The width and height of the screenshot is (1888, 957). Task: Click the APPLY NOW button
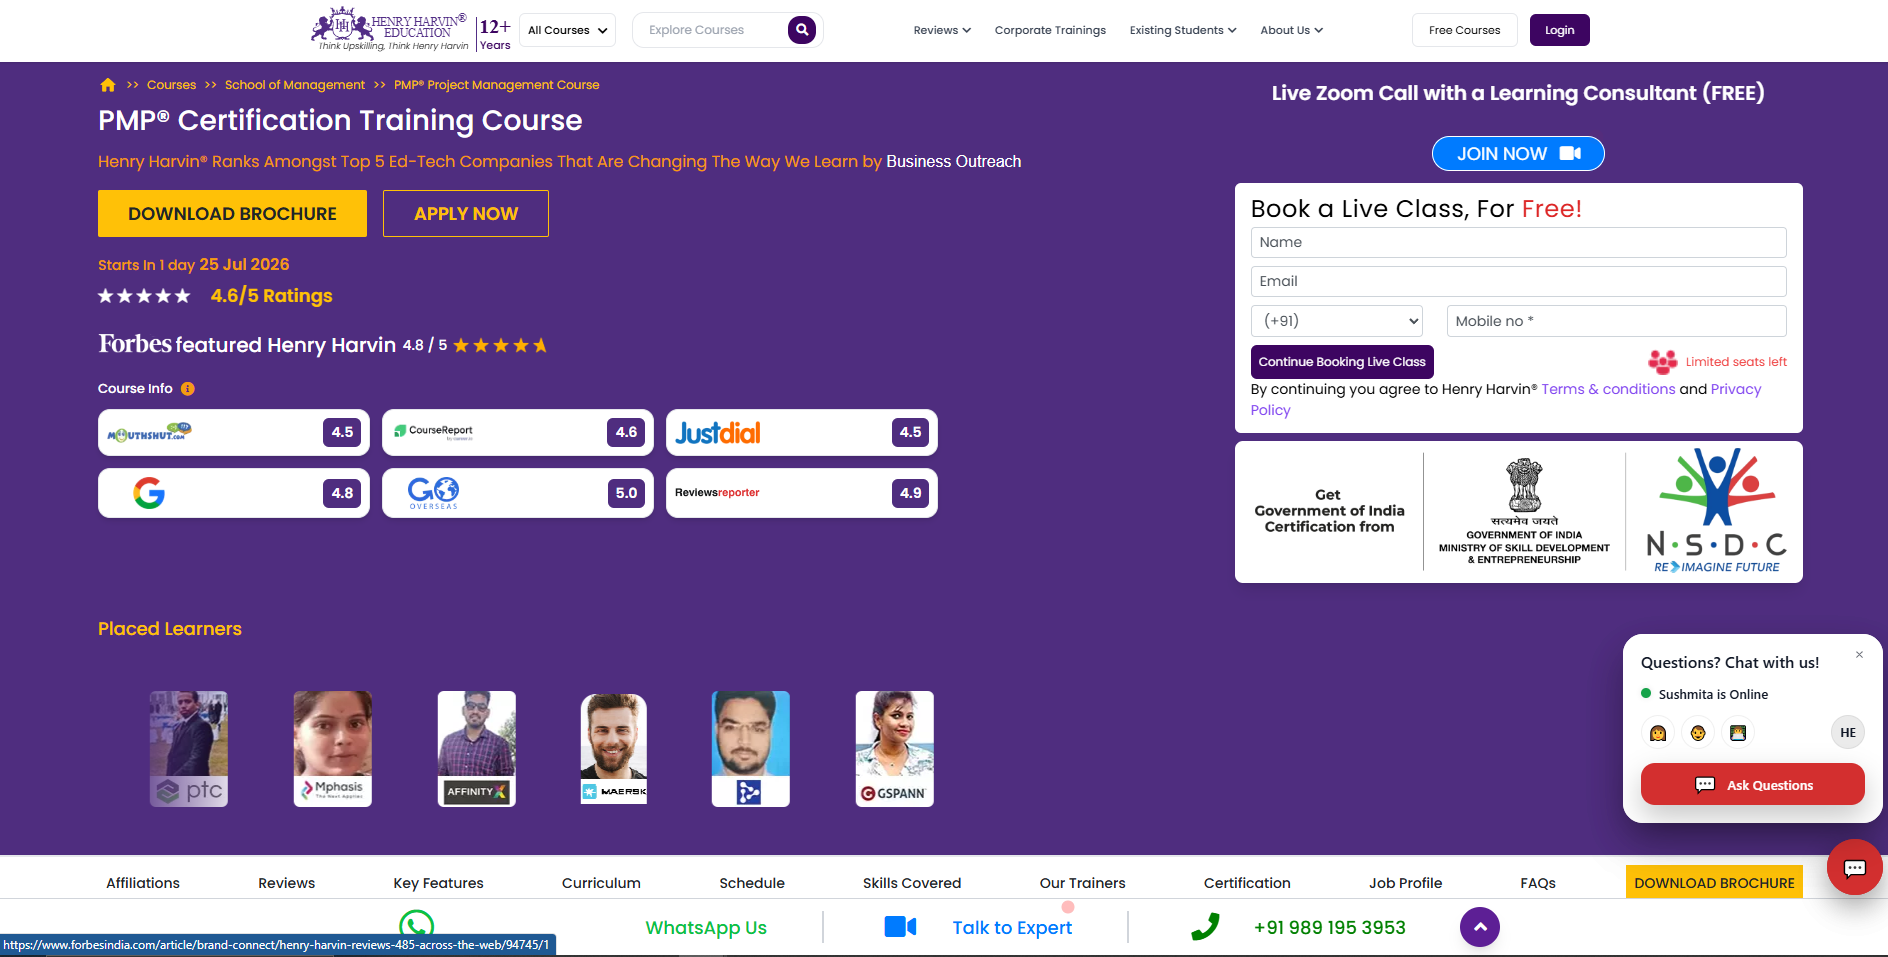coord(466,214)
